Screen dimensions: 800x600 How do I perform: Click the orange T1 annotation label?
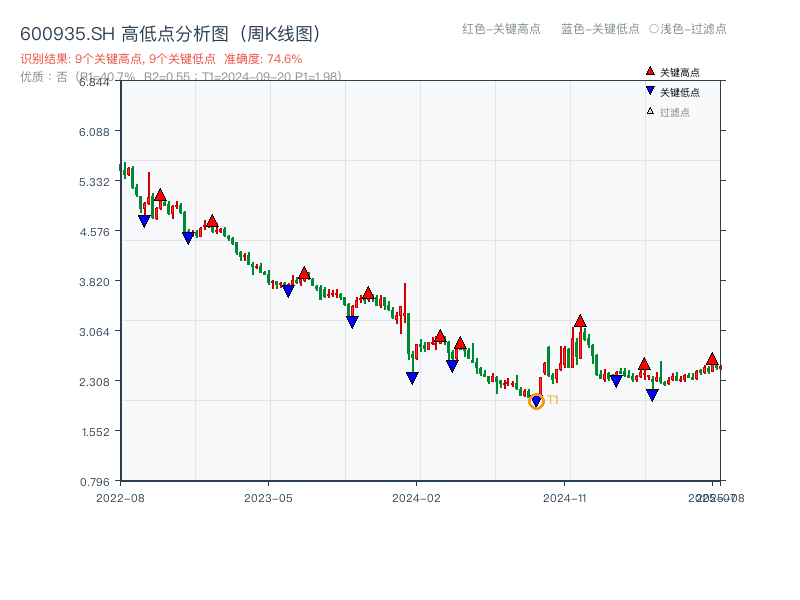553,400
